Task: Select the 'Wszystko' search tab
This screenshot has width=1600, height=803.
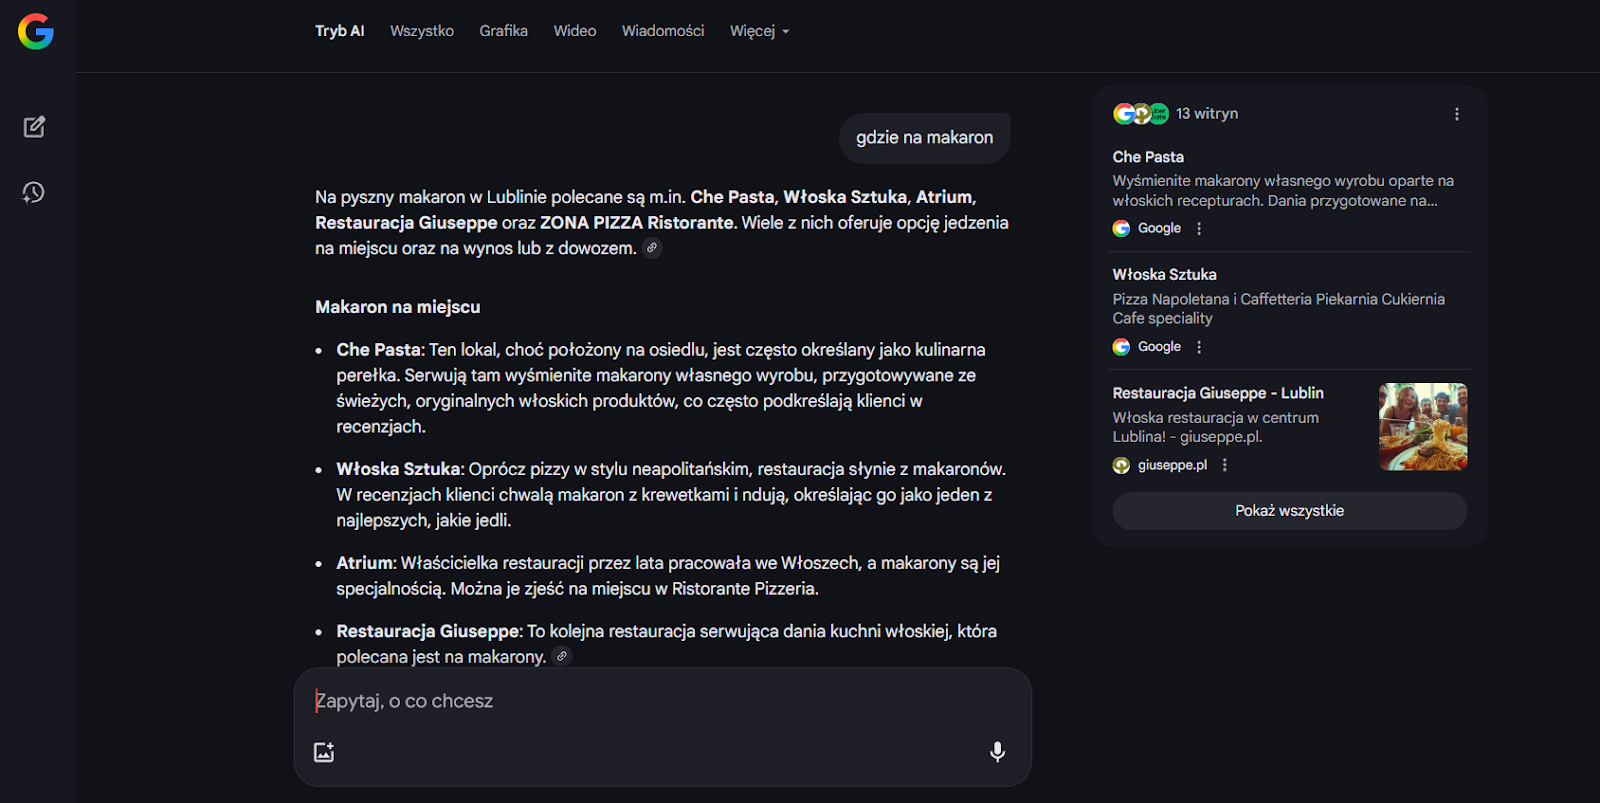Action: [421, 31]
